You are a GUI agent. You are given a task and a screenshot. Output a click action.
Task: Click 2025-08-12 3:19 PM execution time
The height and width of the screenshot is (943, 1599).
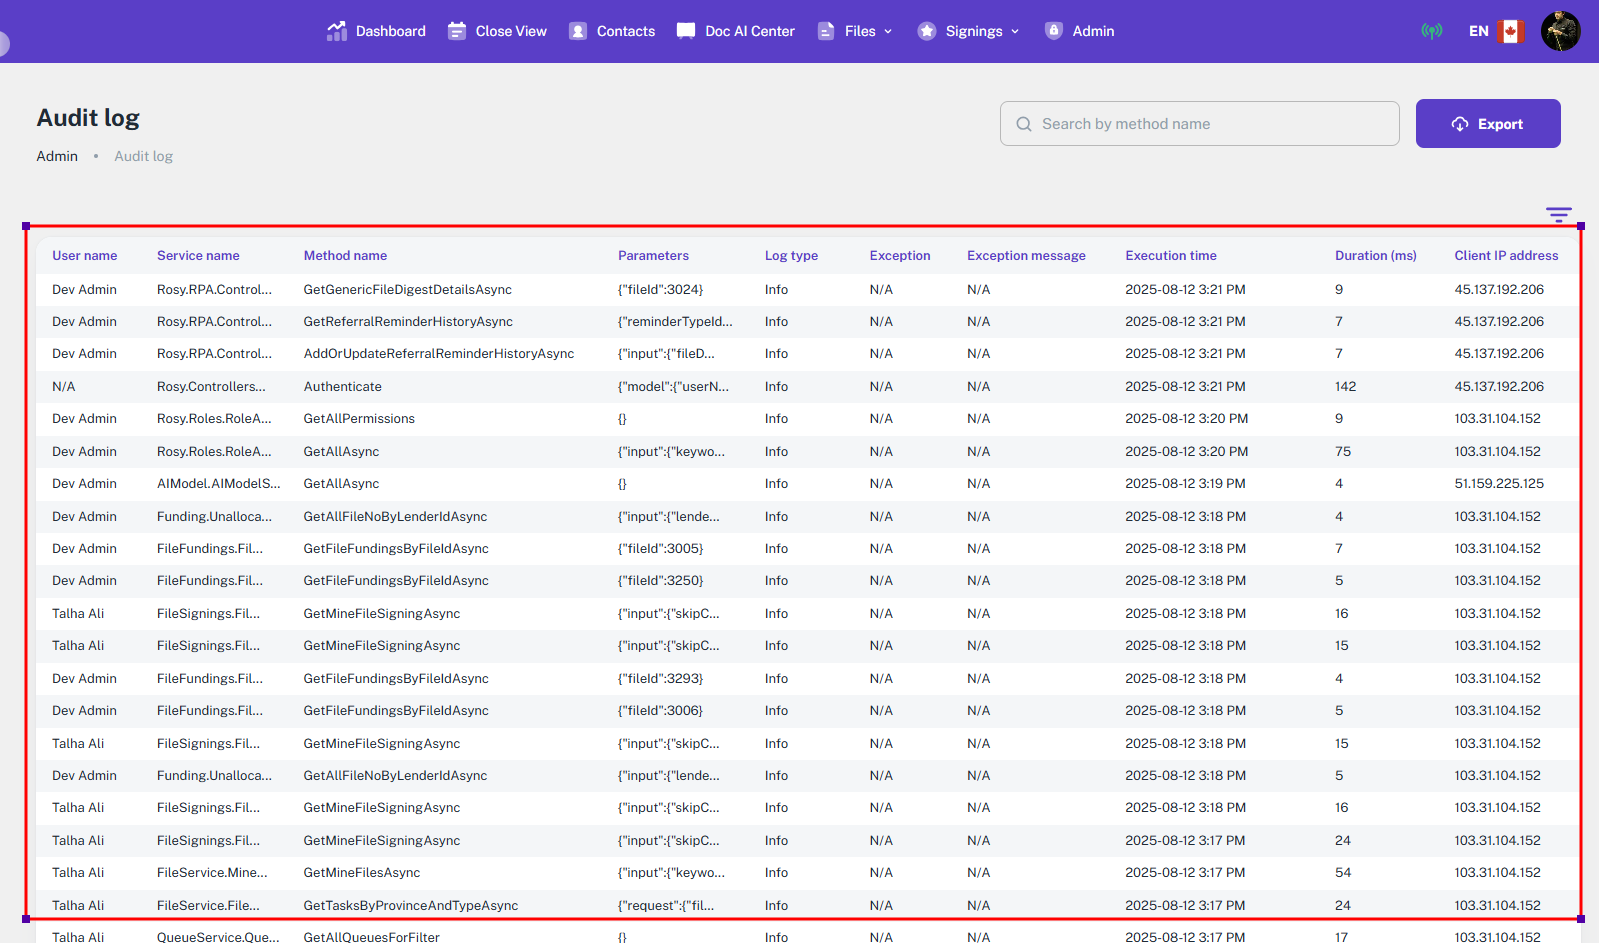(1185, 484)
